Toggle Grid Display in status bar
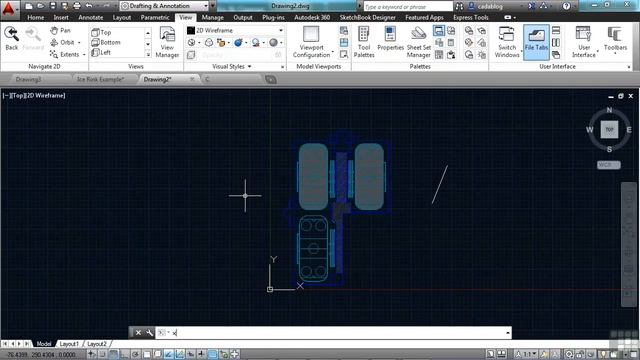Screen dimensions: 640x360 (113, 354)
